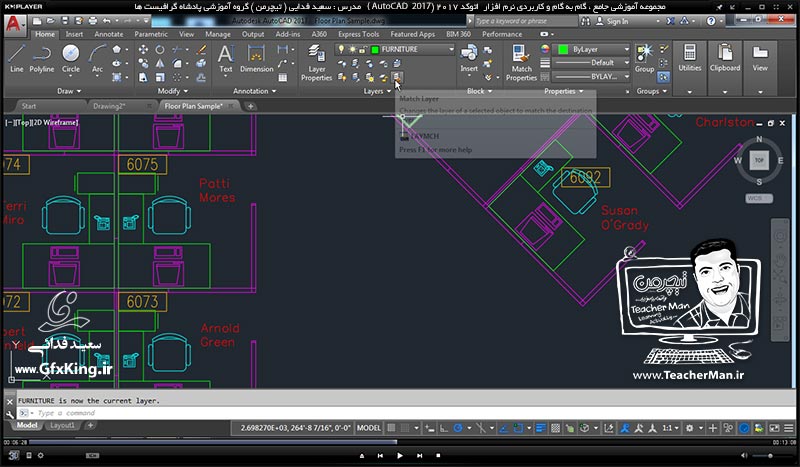Open the Layer Properties manager
The height and width of the screenshot is (467, 800).
tap(316, 62)
